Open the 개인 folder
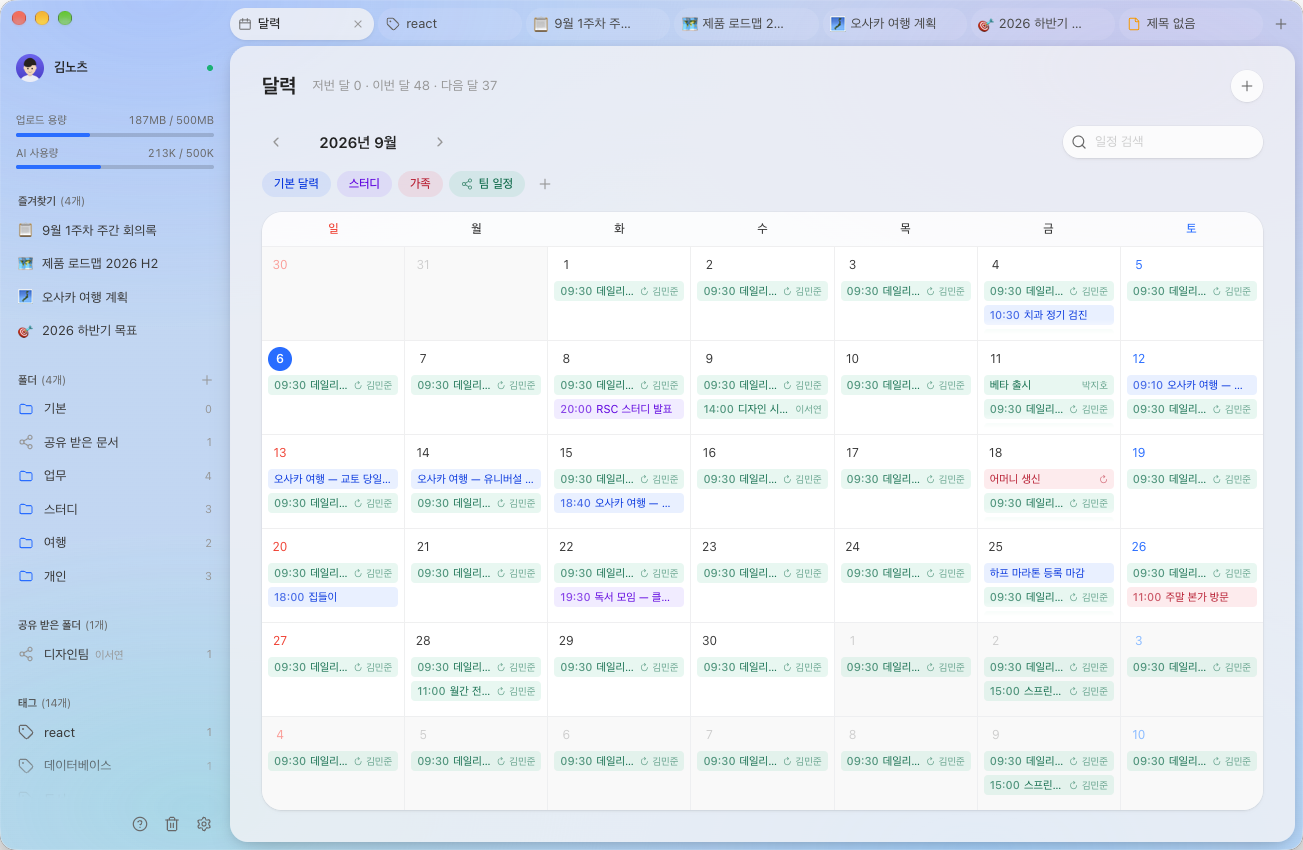This screenshot has height=850, width=1303. 115,576
